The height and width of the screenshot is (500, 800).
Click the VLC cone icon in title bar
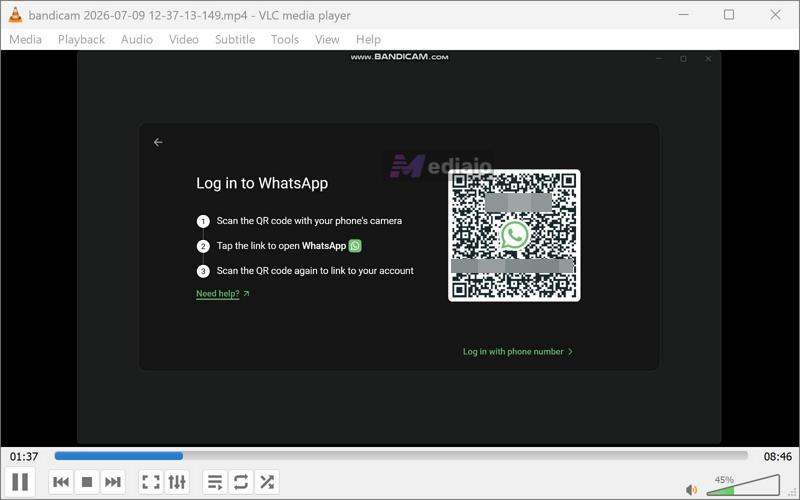15,15
